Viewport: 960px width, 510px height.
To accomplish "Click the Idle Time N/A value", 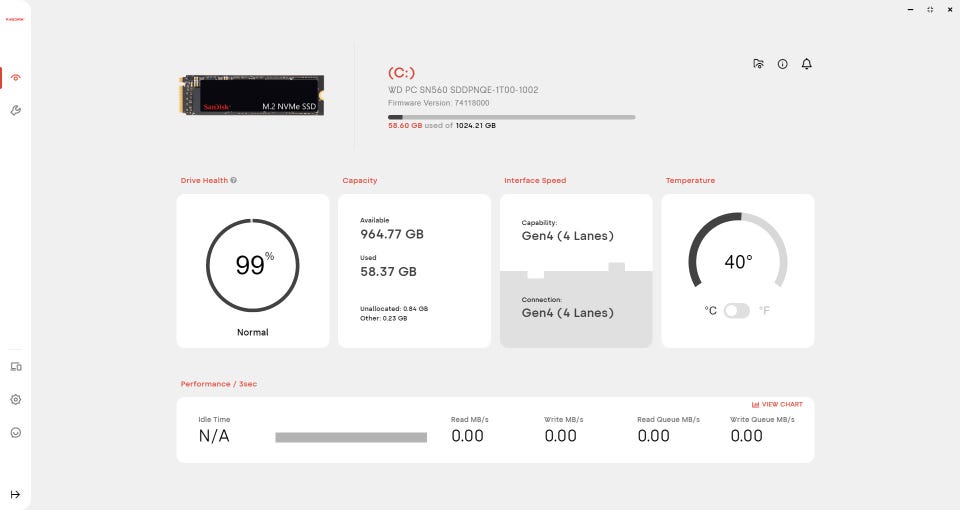I will click(x=214, y=436).
